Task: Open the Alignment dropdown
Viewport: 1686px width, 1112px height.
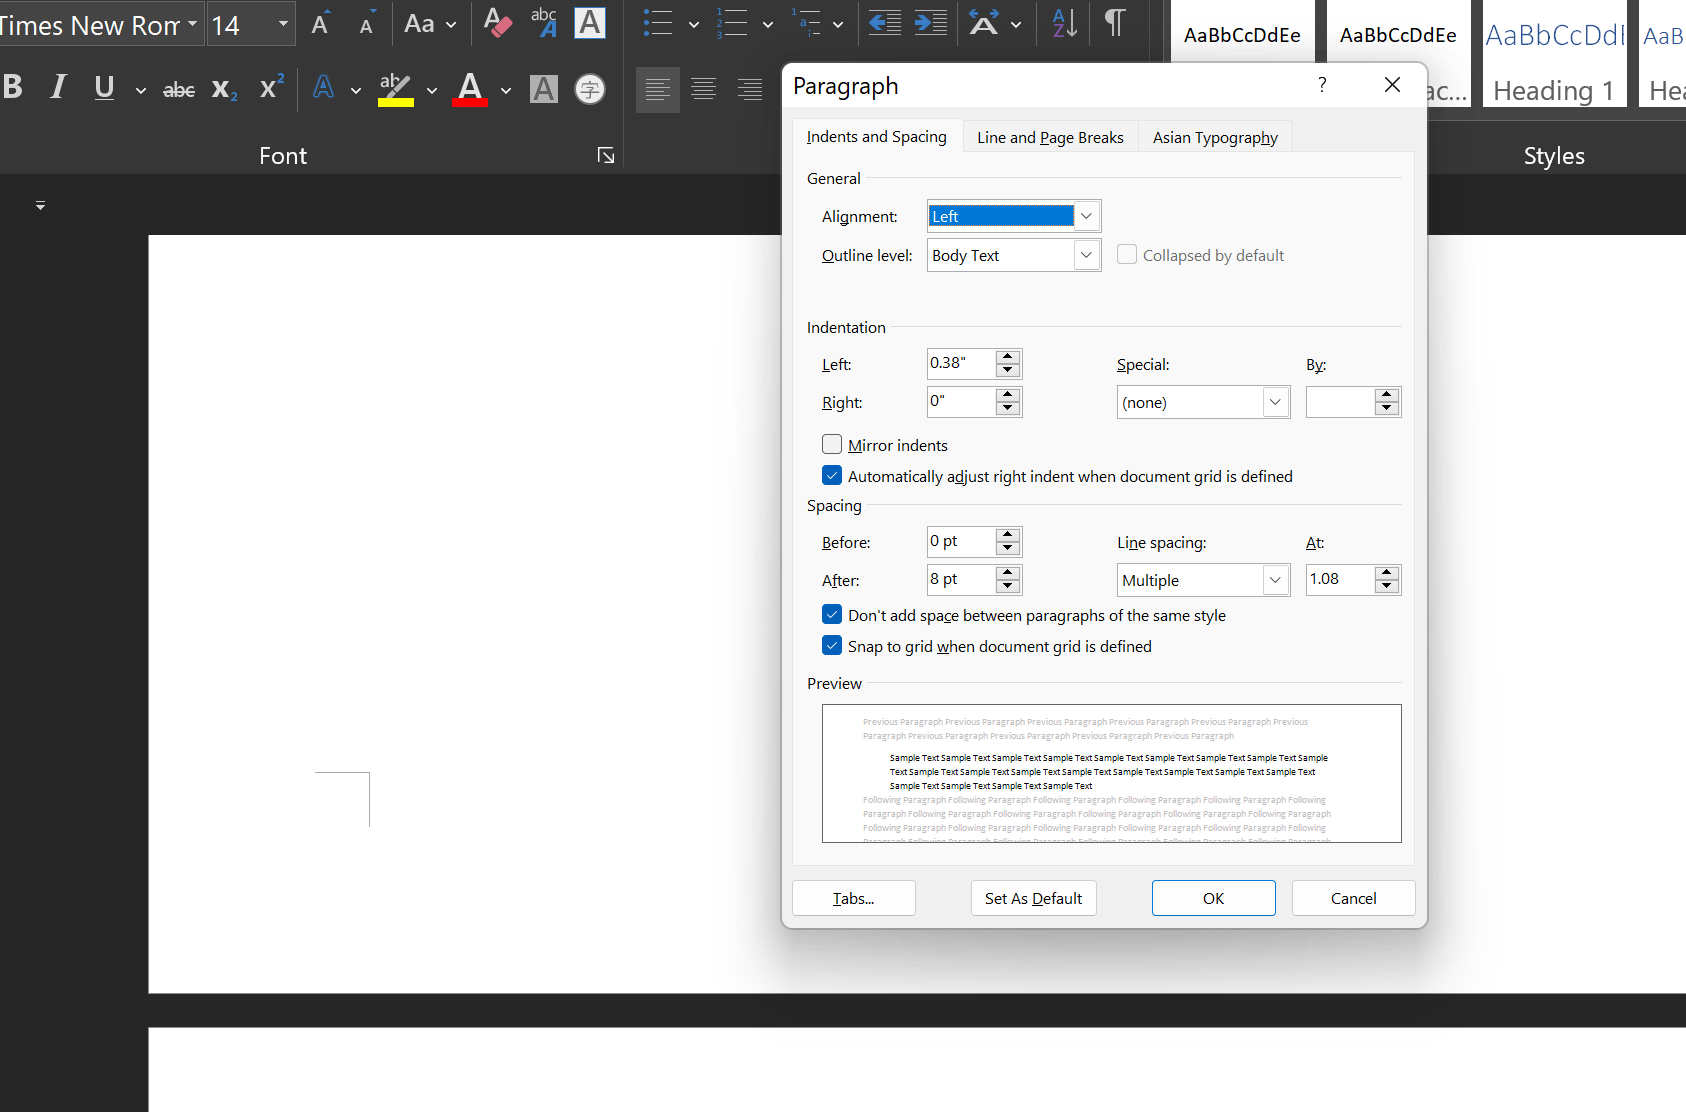Action: click(x=1086, y=216)
